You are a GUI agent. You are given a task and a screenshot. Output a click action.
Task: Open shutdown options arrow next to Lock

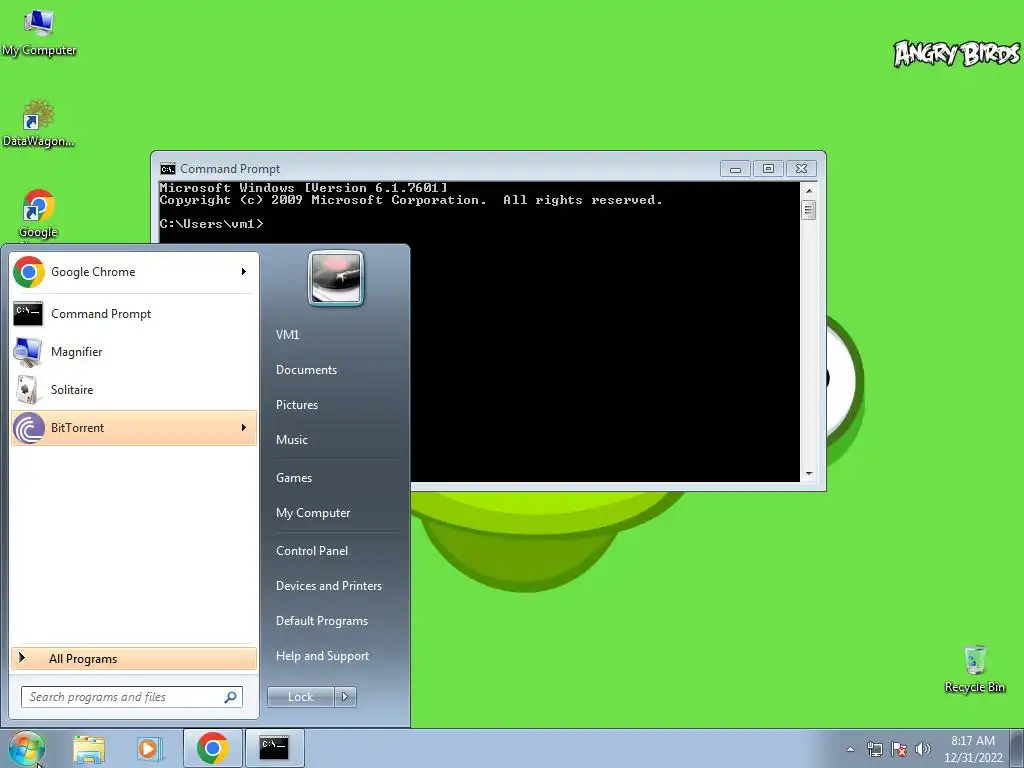pos(345,697)
